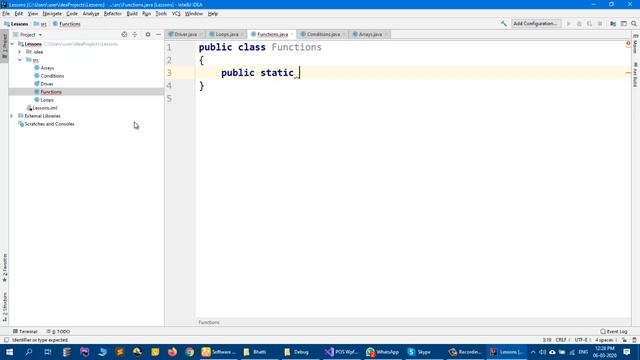
Task: Click the Debug bug icon in toolbar
Action: pyautogui.click(x=579, y=24)
